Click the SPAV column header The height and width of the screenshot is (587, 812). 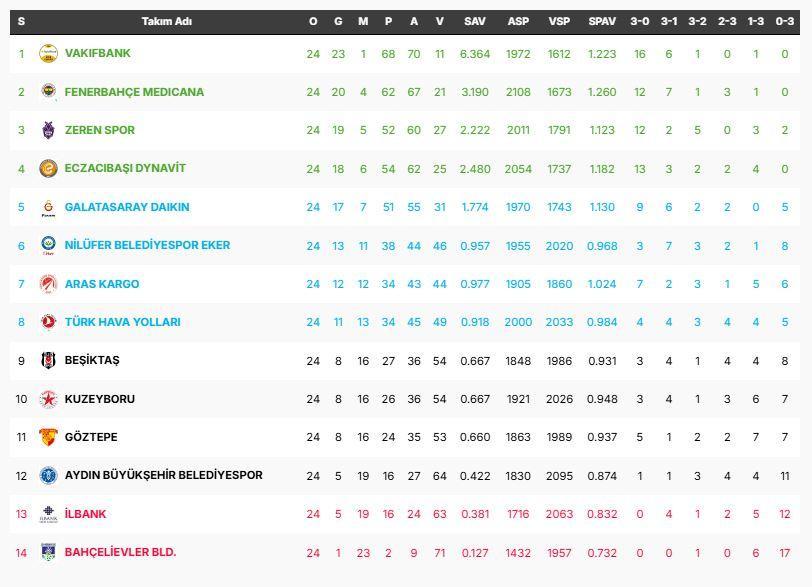coord(602,21)
